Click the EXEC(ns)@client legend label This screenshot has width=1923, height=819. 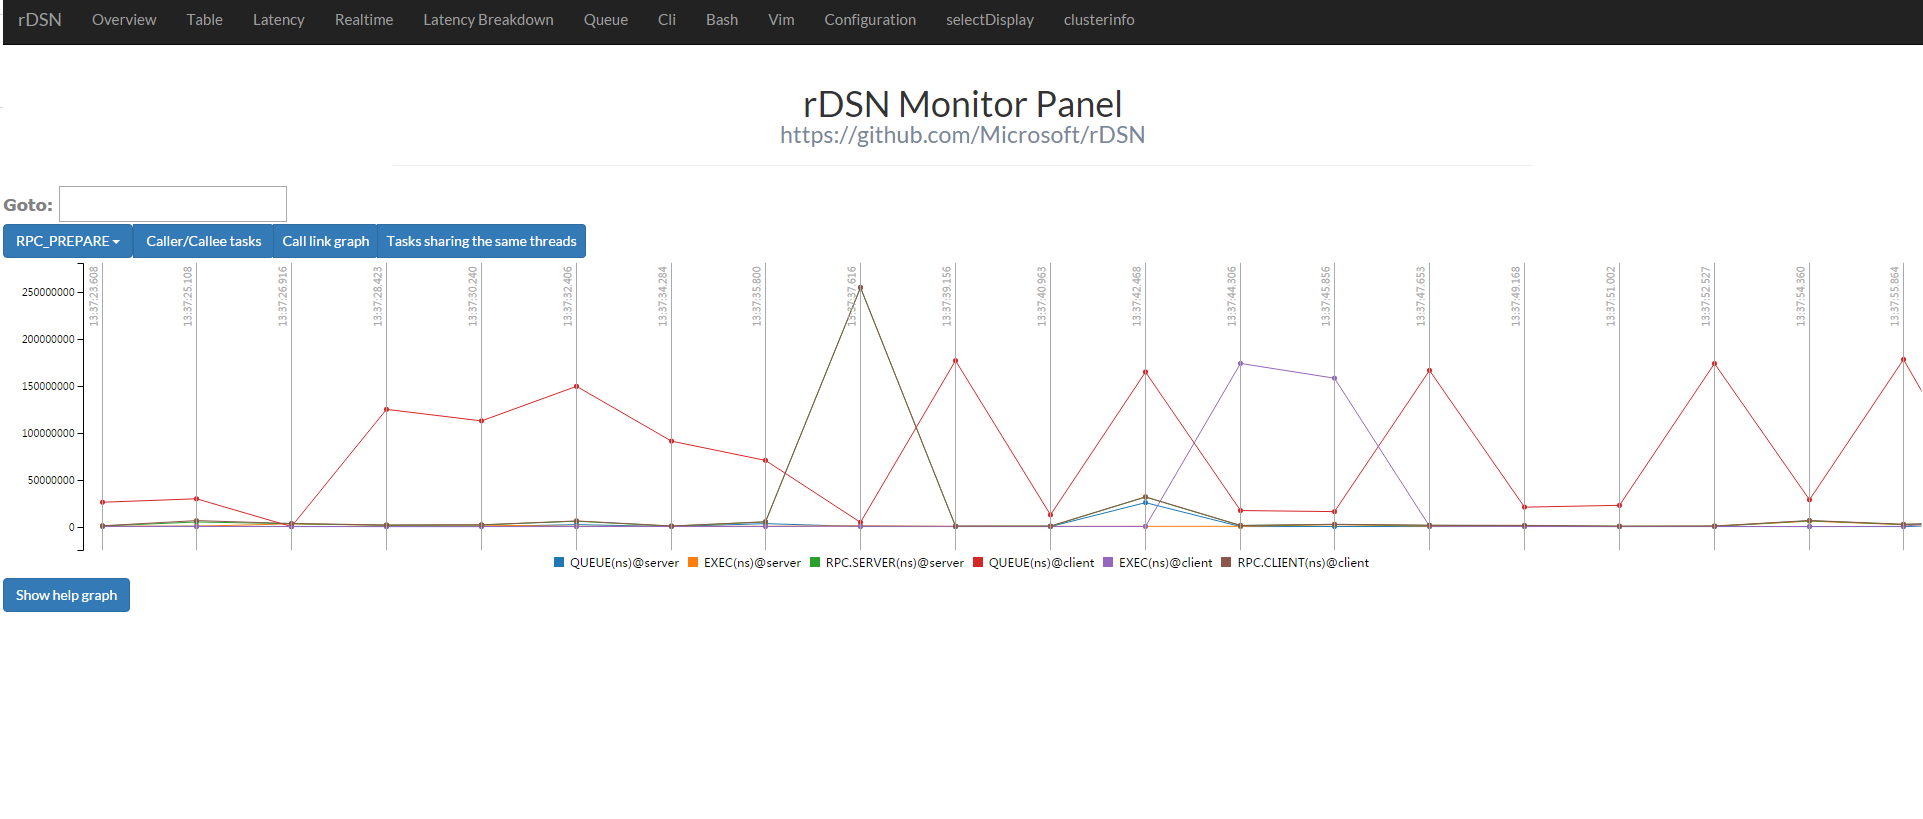click(1165, 563)
